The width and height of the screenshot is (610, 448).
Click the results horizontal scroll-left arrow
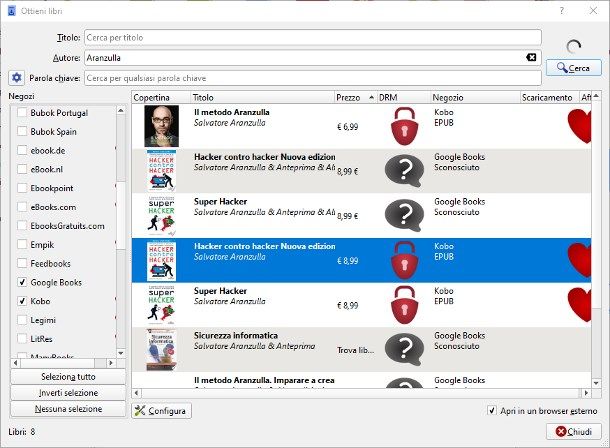pos(136,393)
